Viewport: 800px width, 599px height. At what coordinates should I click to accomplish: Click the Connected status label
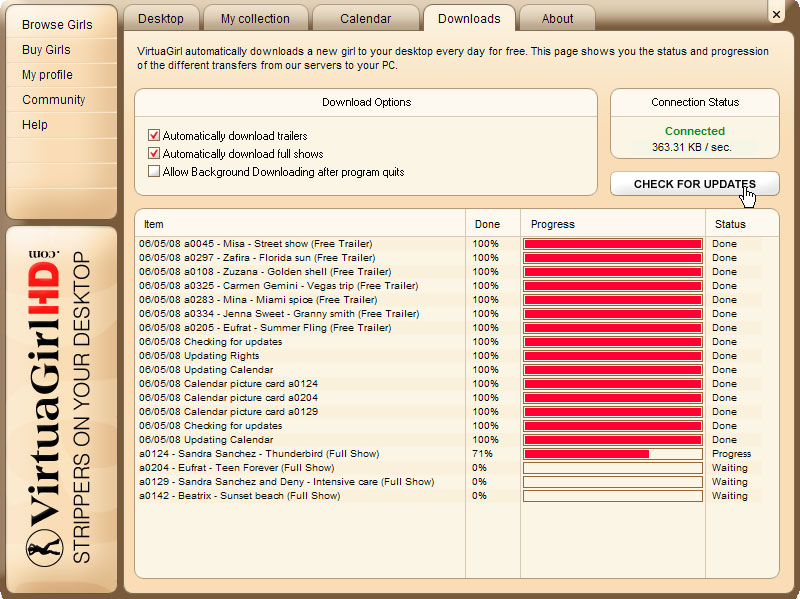[694, 131]
